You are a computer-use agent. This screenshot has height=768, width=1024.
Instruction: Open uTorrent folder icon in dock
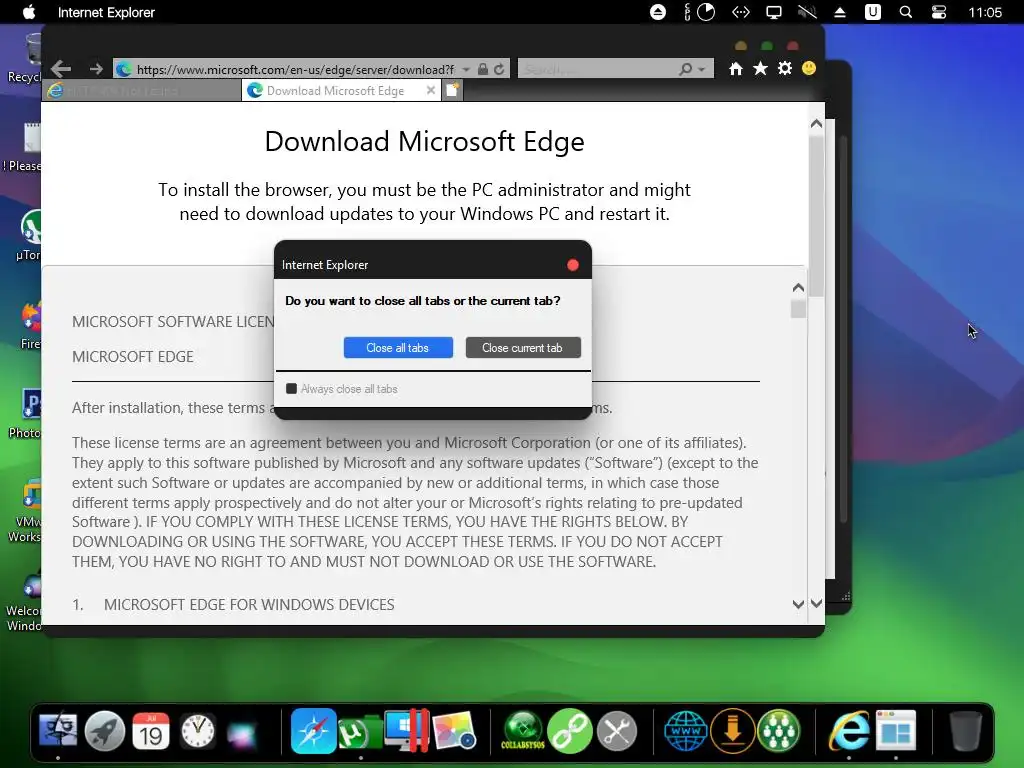(x=360, y=731)
